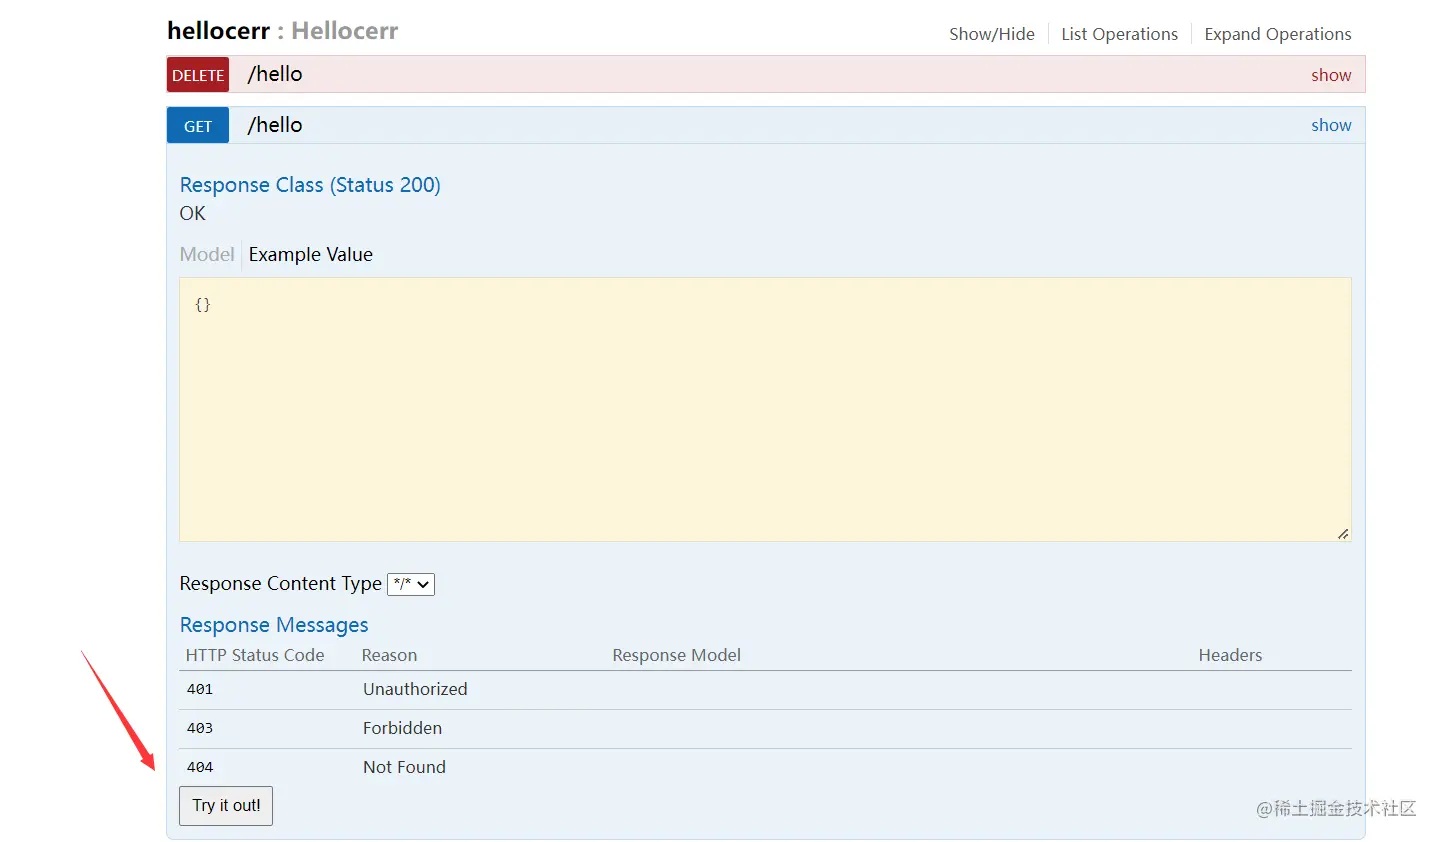Grab the example textarea resize handle

[x=1343, y=534]
